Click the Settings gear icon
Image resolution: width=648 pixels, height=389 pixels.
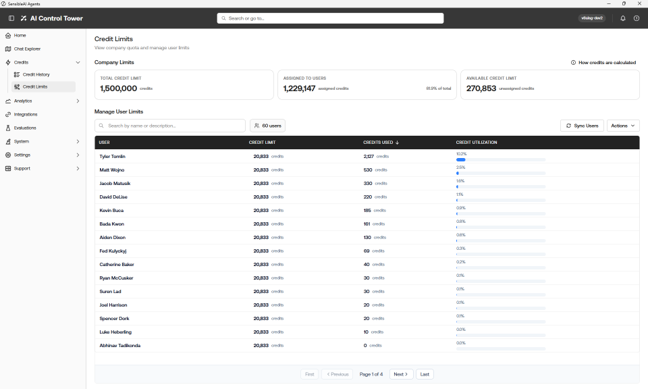[8, 155]
